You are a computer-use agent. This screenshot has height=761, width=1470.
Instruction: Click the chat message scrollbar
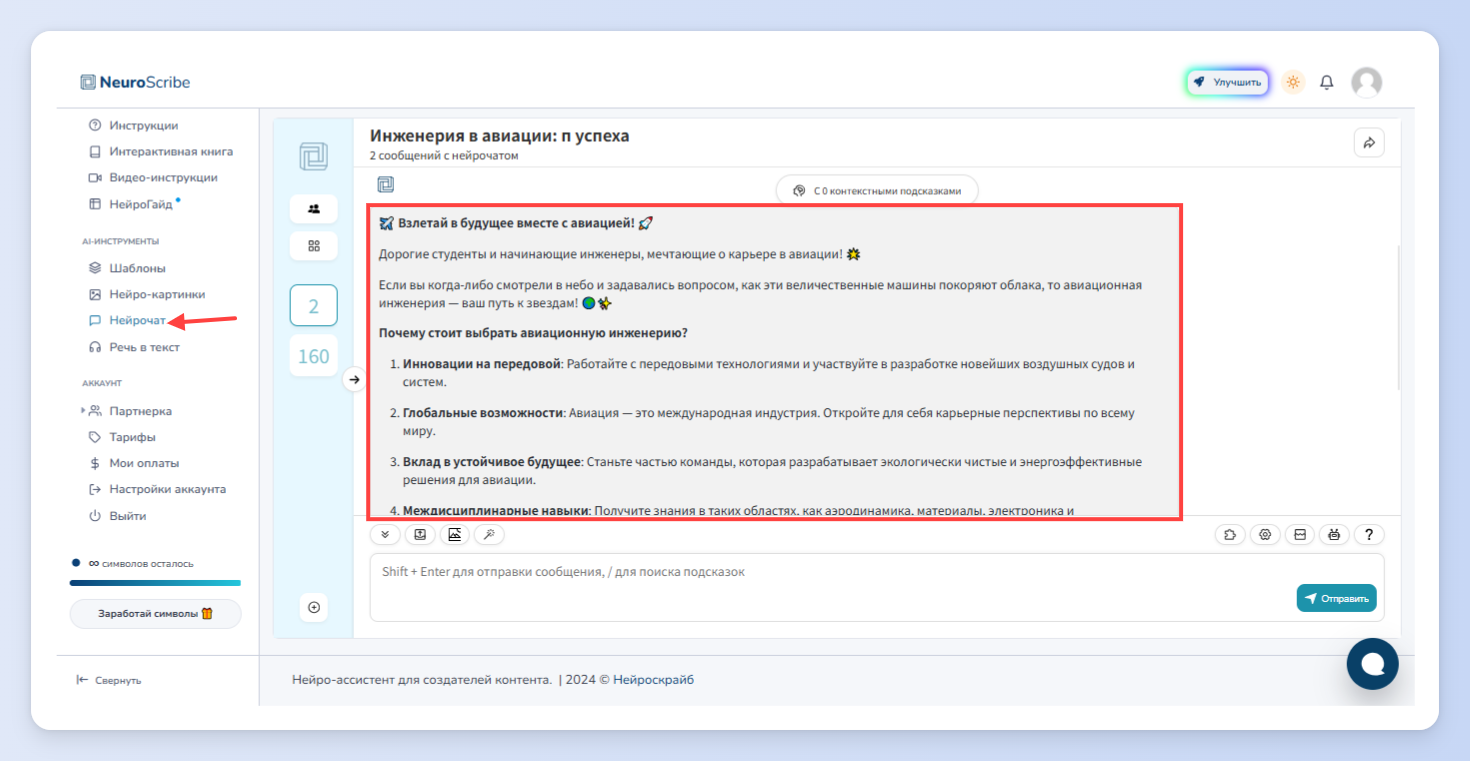[x=1398, y=318]
